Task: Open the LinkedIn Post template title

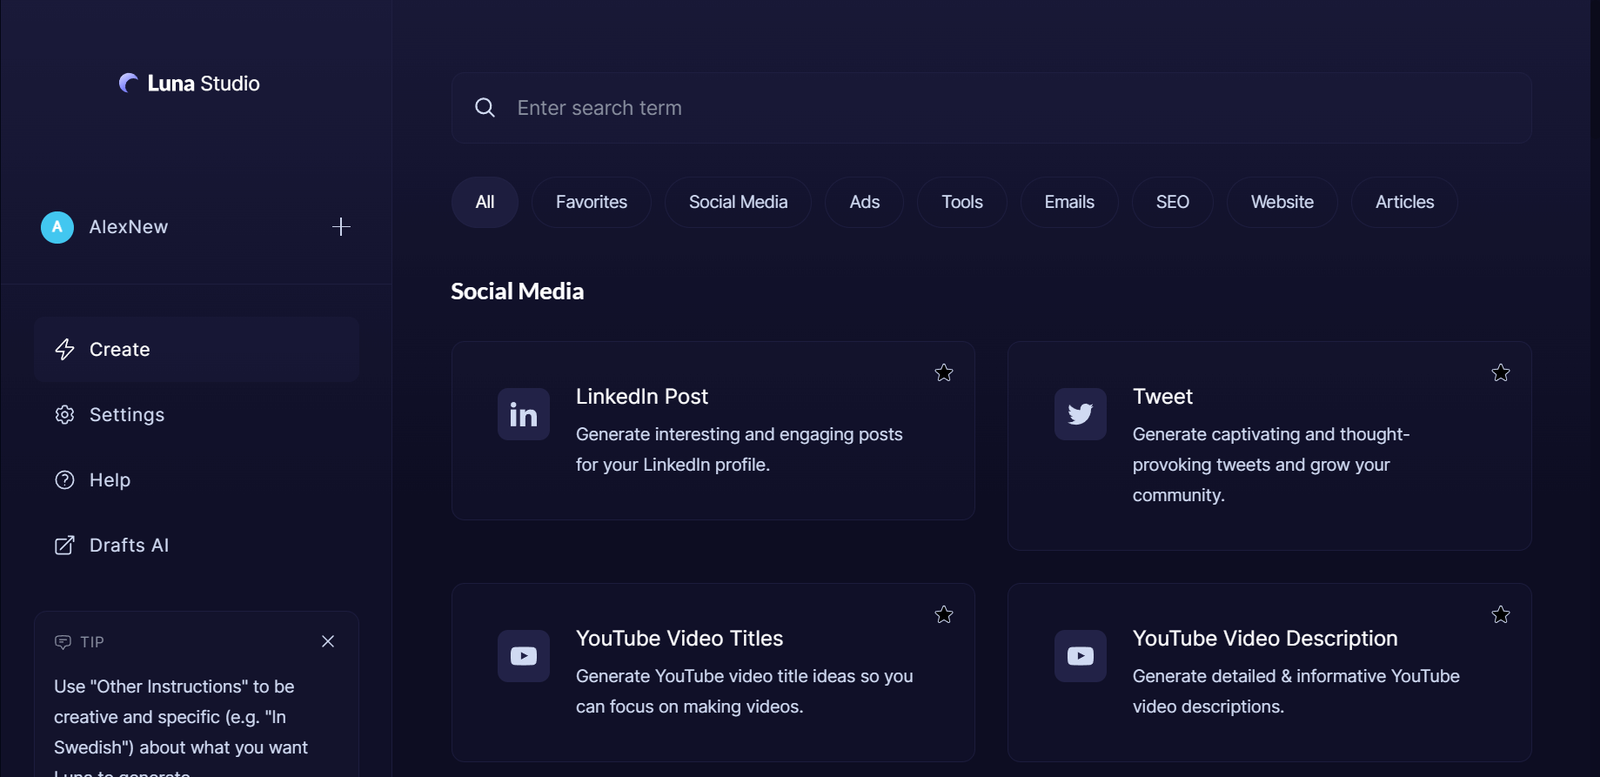Action: tap(642, 396)
